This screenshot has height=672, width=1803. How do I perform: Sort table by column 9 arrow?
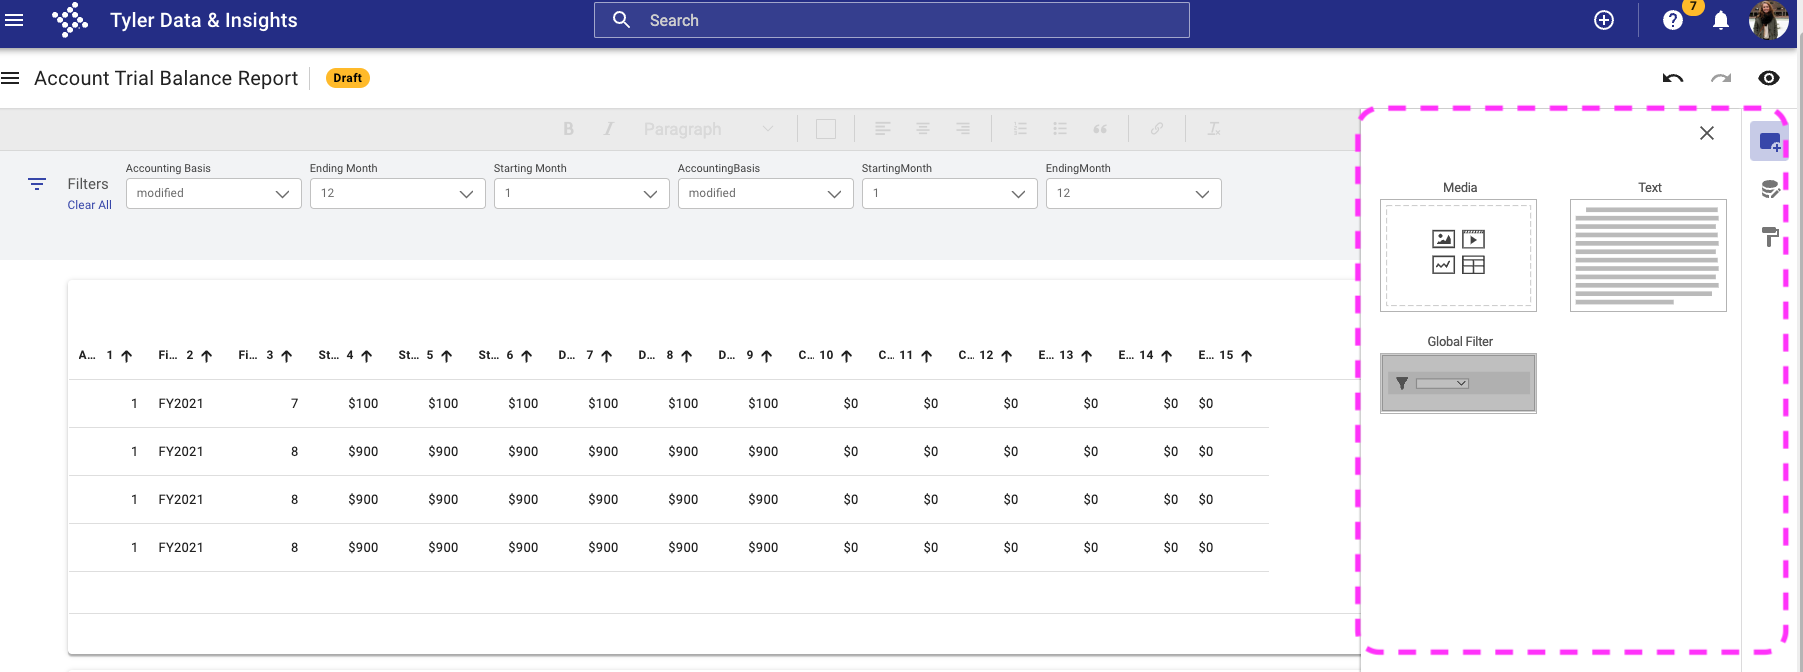pos(767,356)
